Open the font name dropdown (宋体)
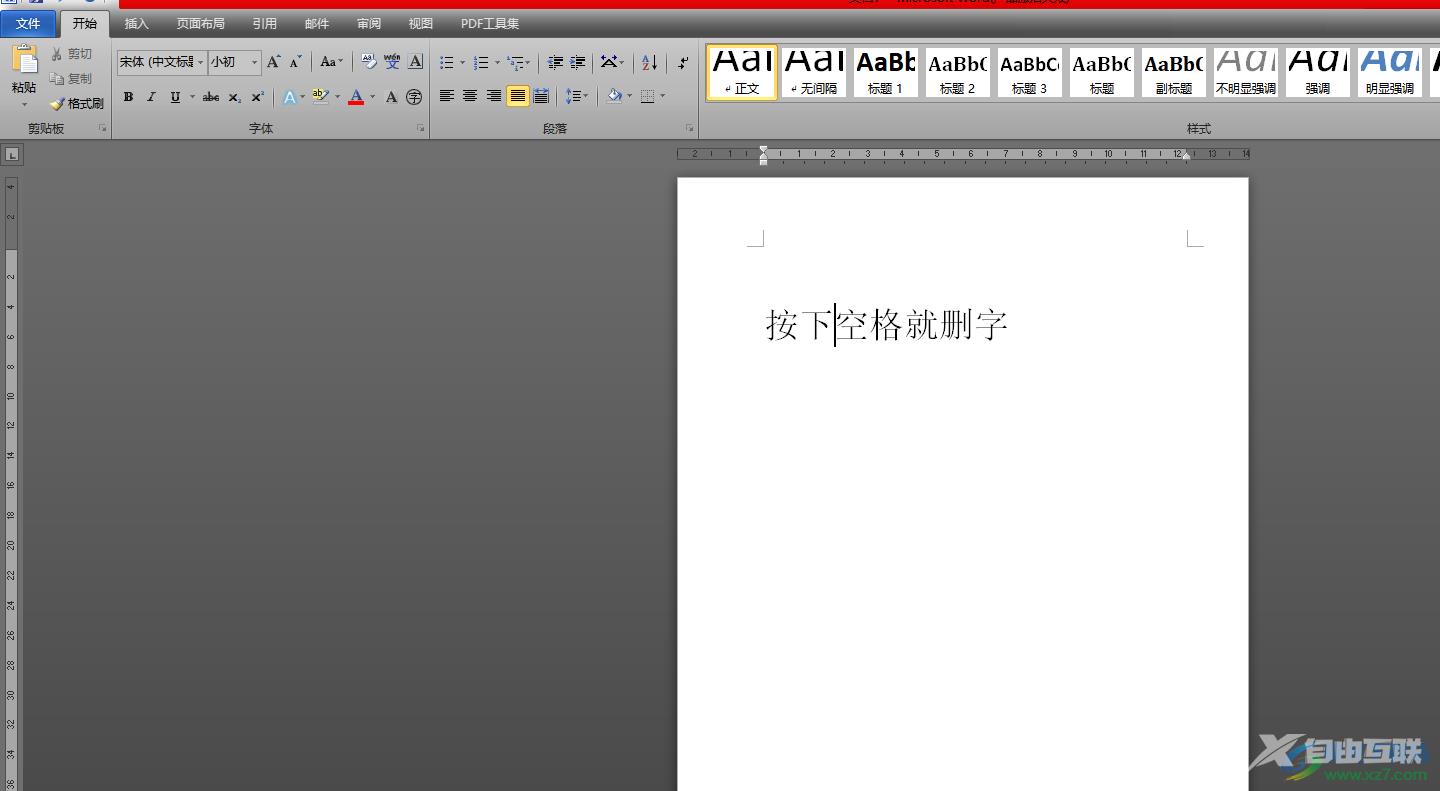1440x791 pixels. pos(200,62)
